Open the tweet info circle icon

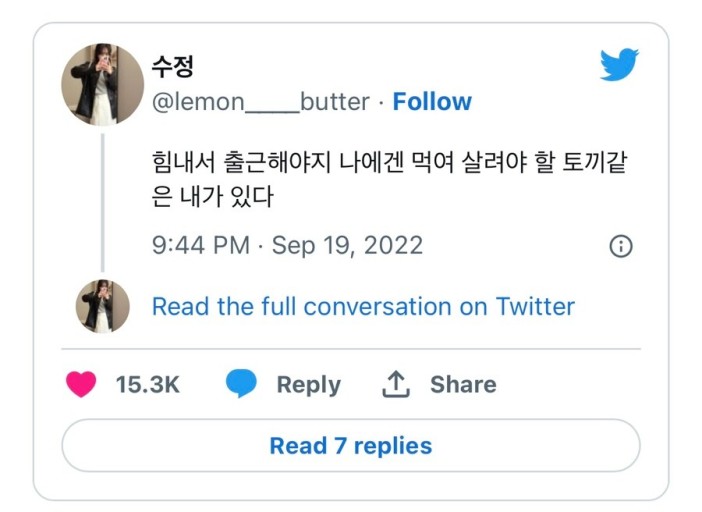point(620,246)
